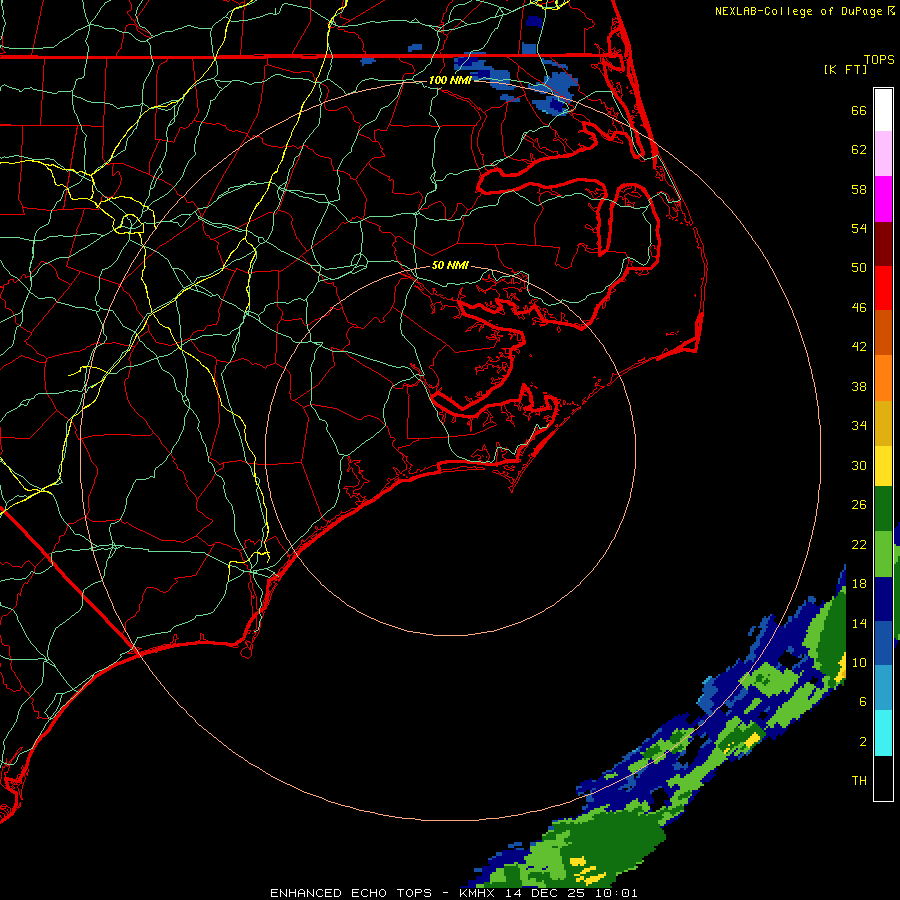Click the "K FT" units label
This screenshot has height=900, width=900.
[x=846, y=69]
